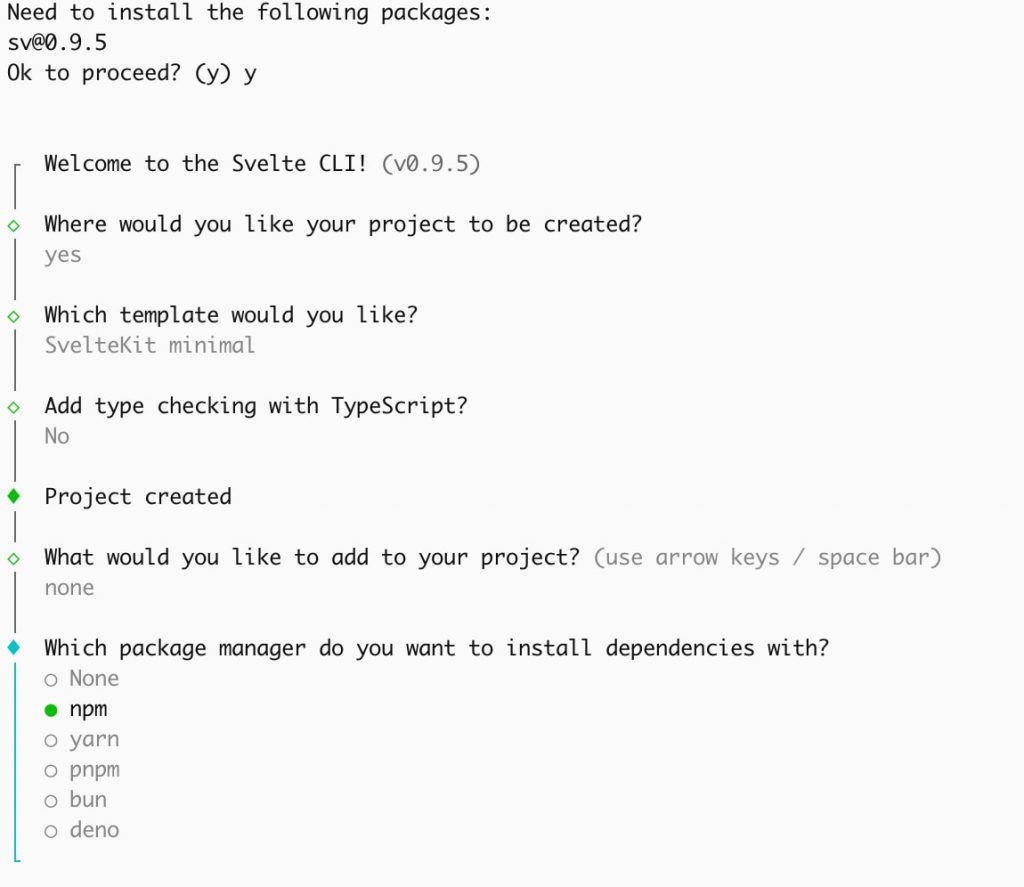Click the filled green diamond by Project created

point(14,496)
